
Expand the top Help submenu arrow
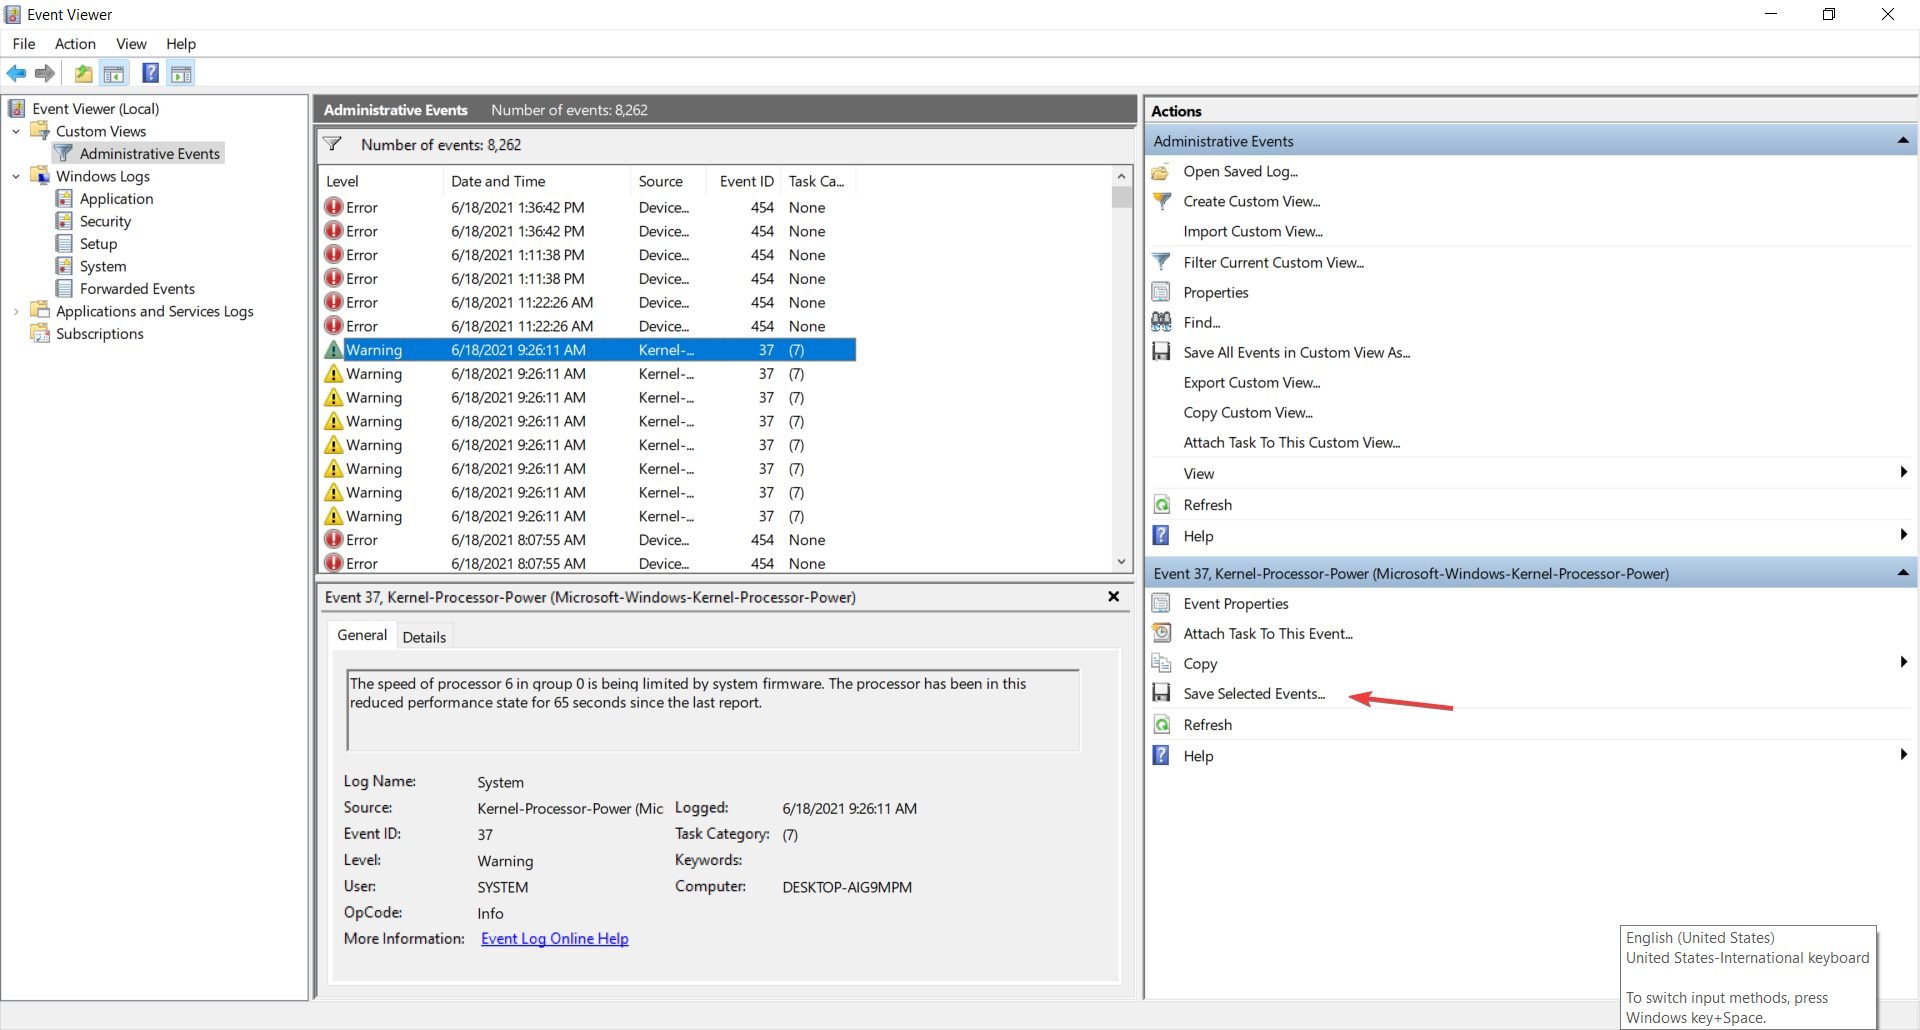(1903, 535)
